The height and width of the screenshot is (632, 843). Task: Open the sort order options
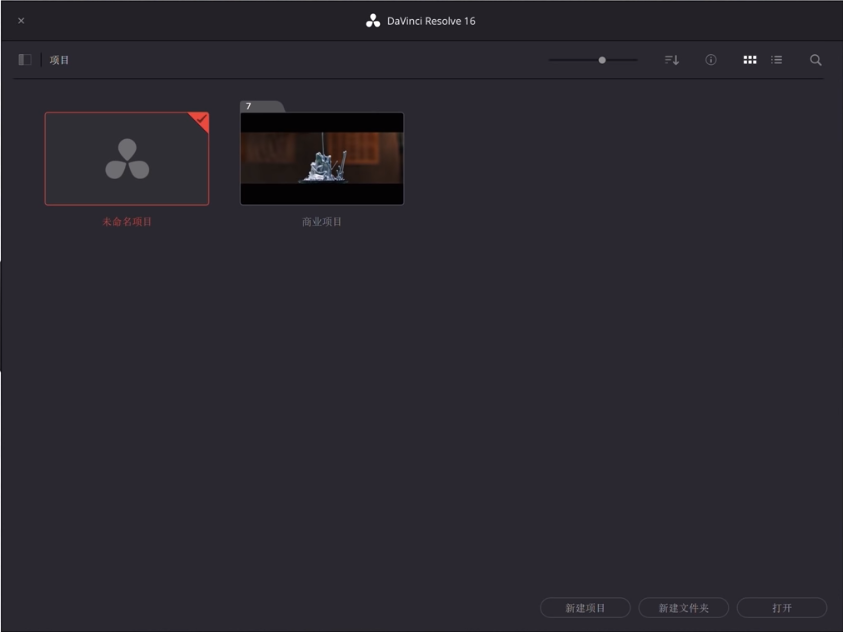[x=671, y=60]
